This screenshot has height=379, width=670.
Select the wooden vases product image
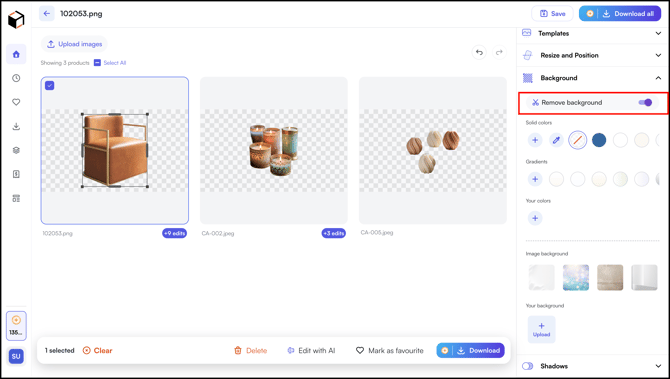pyautogui.click(x=433, y=150)
